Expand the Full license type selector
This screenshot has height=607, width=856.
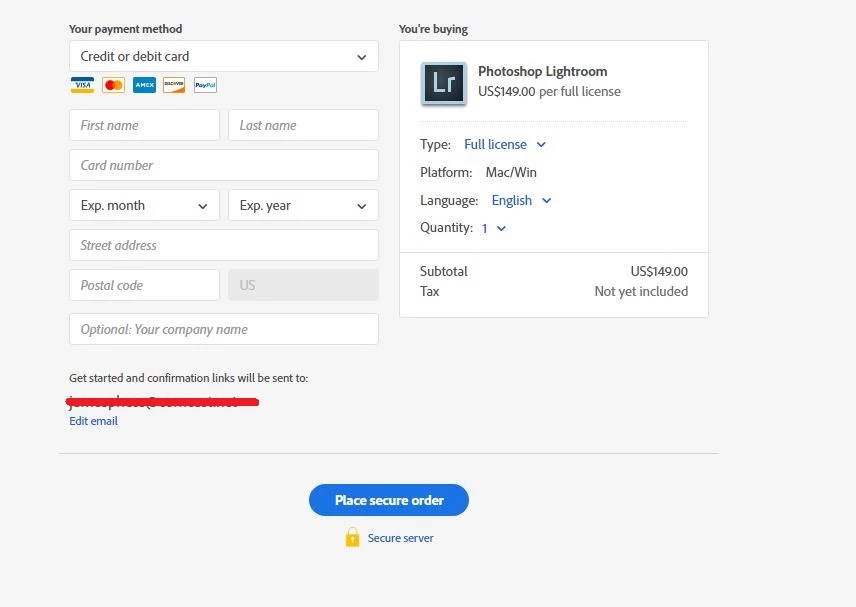click(x=504, y=145)
